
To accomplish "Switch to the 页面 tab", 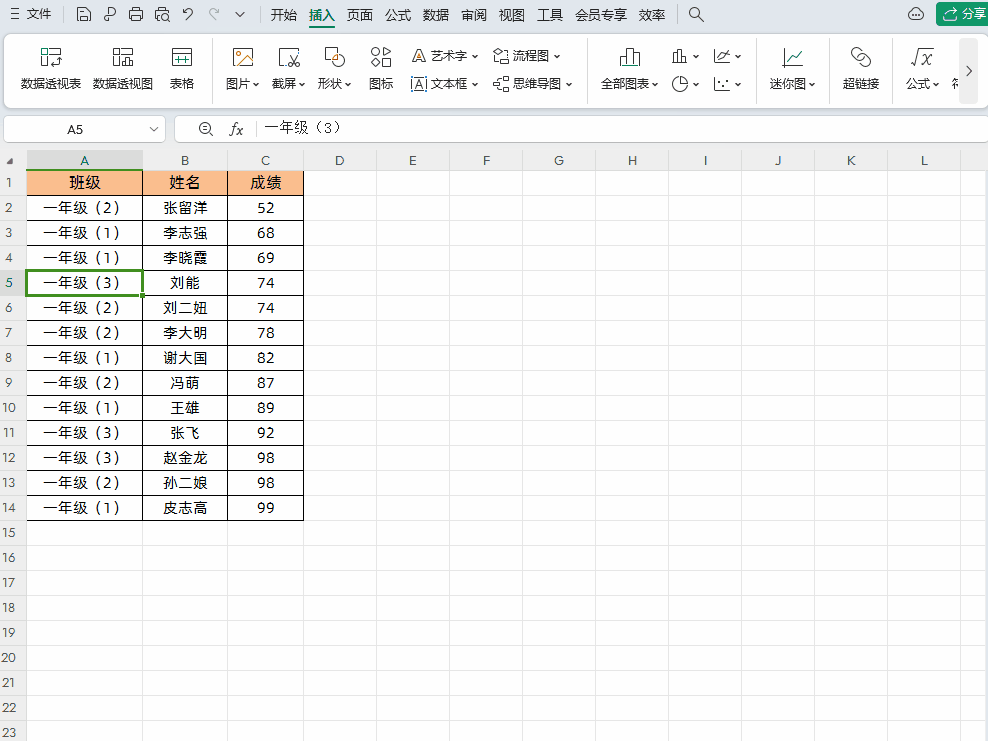I will point(359,14).
